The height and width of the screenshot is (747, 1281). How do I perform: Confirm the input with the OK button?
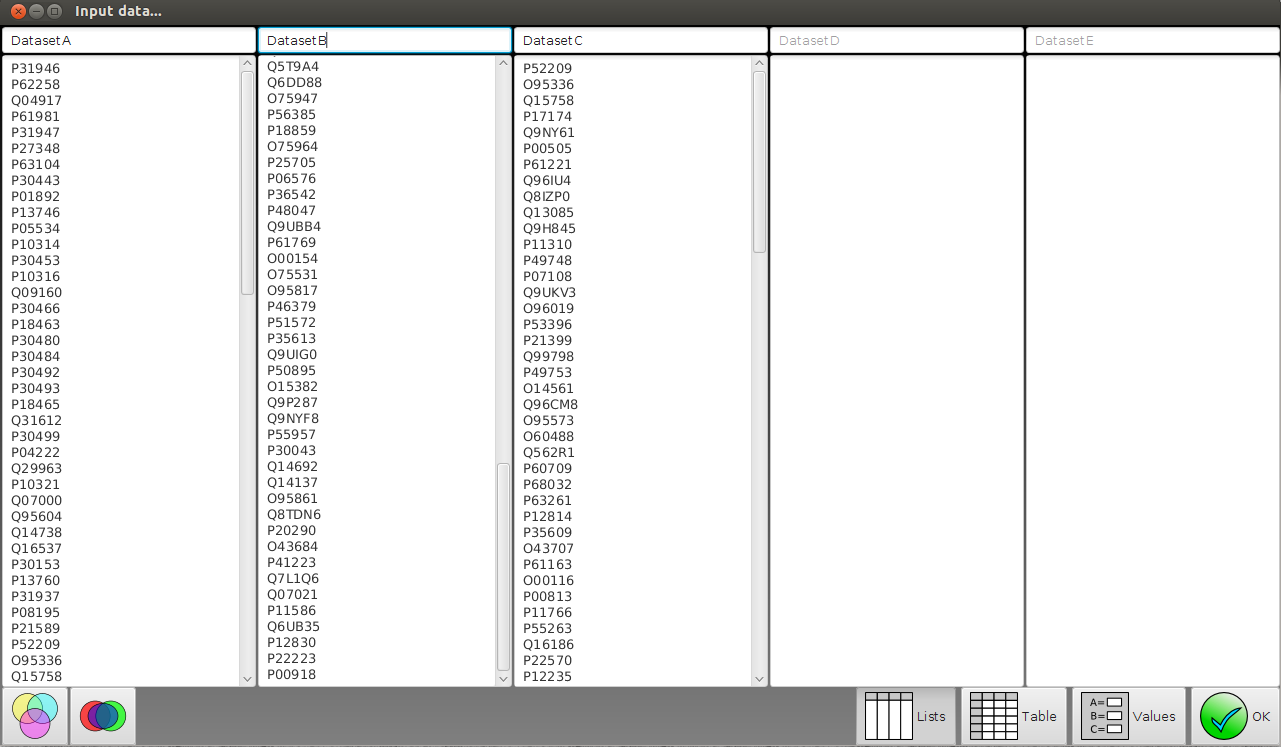pyautogui.click(x=1235, y=716)
